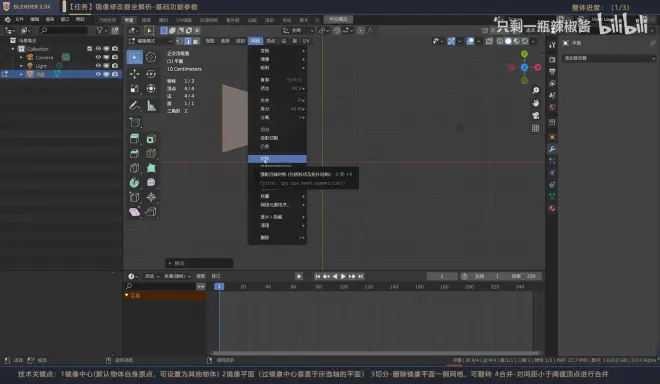Activate the Scale tool
Viewport: 660px width, 384px height.
point(134,88)
